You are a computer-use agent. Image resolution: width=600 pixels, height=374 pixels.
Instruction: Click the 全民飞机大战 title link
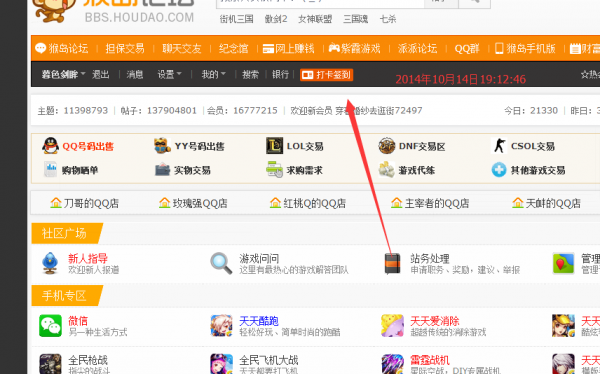pyautogui.click(x=269, y=360)
